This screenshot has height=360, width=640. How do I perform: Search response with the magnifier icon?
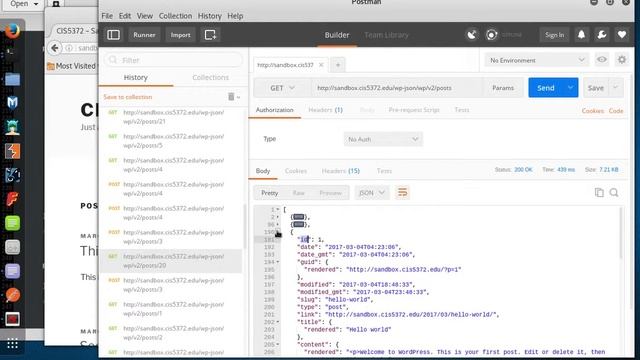614,192
